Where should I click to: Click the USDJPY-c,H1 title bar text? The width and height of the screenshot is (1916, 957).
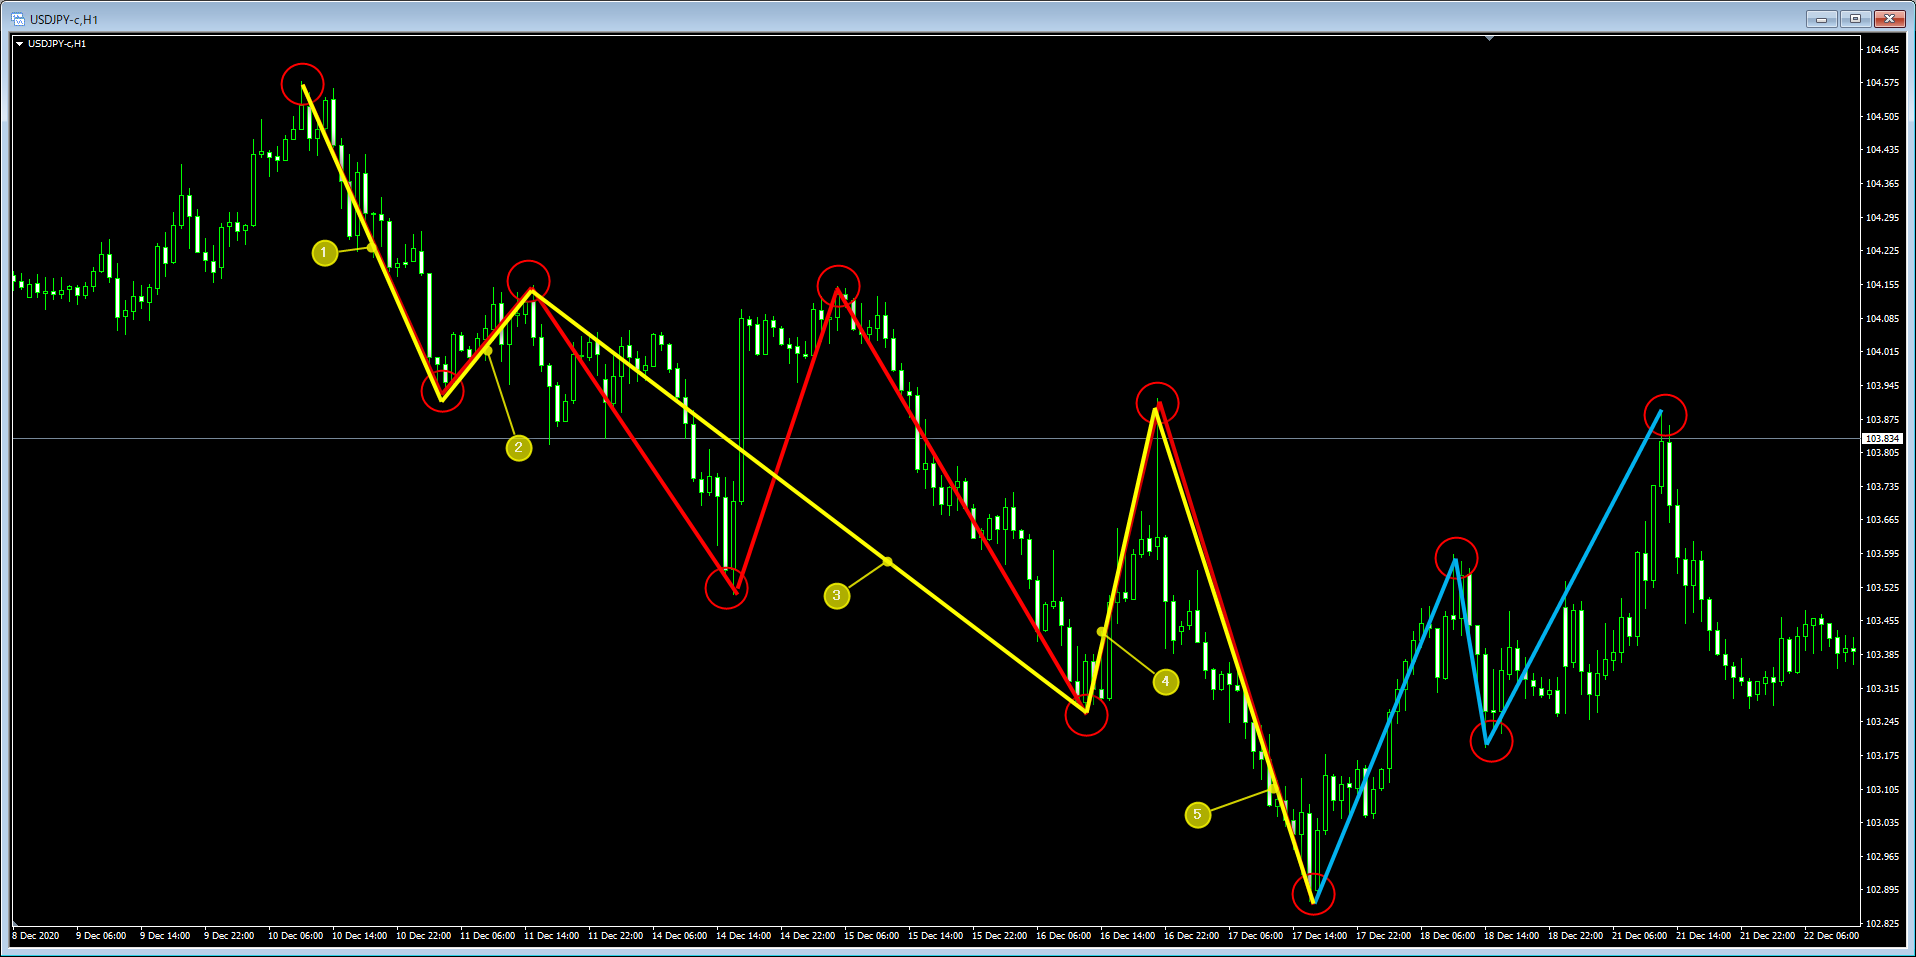(x=64, y=20)
